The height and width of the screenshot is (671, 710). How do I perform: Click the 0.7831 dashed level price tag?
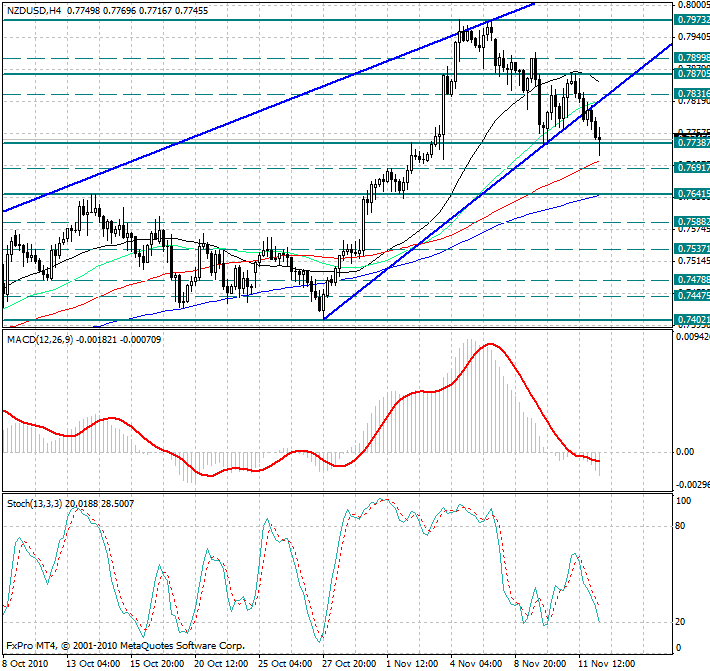692,94
